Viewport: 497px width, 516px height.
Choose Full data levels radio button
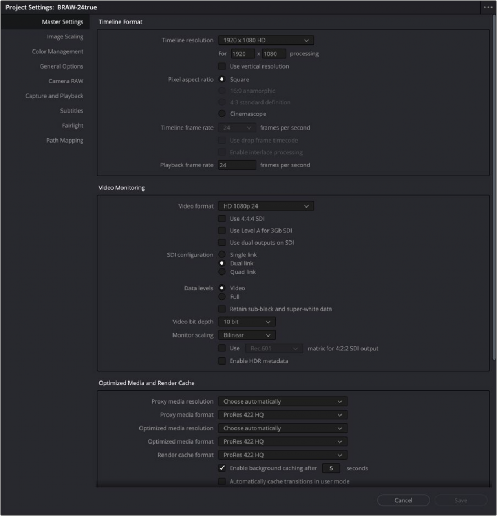(222, 296)
